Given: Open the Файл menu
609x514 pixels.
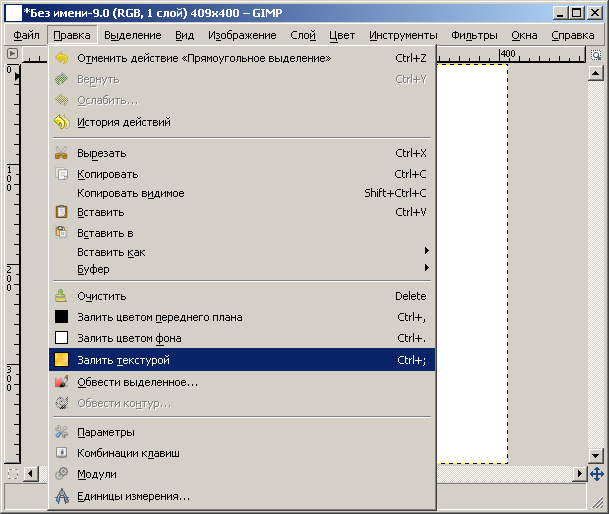Looking at the screenshot, I should (x=26, y=35).
